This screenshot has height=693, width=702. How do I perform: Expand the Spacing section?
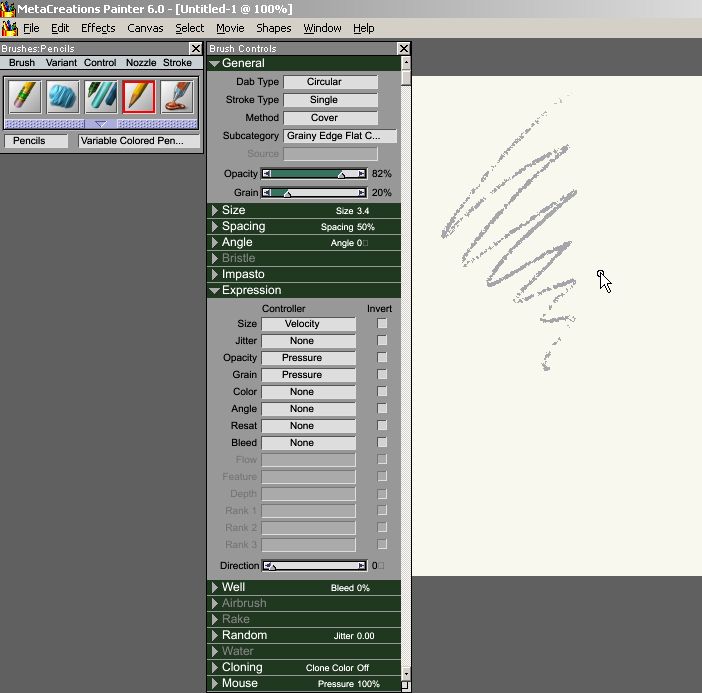click(214, 227)
